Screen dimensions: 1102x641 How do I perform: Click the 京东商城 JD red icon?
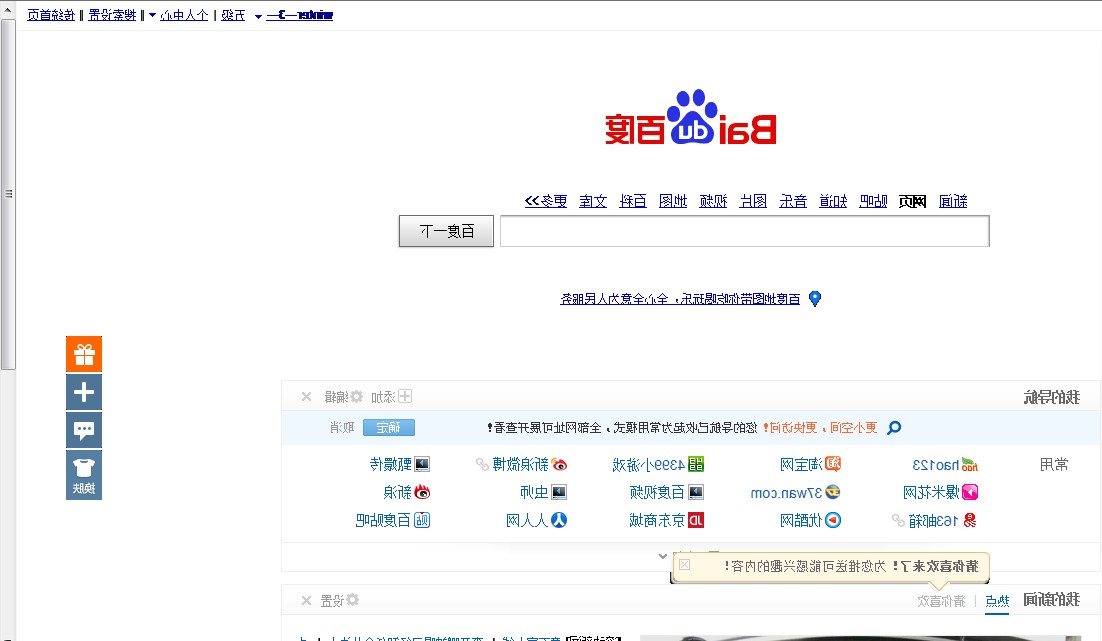click(696, 520)
